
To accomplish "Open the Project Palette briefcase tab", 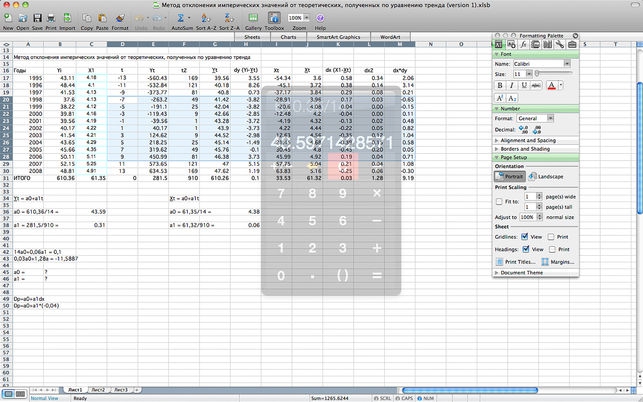I will pyautogui.click(x=572, y=45).
